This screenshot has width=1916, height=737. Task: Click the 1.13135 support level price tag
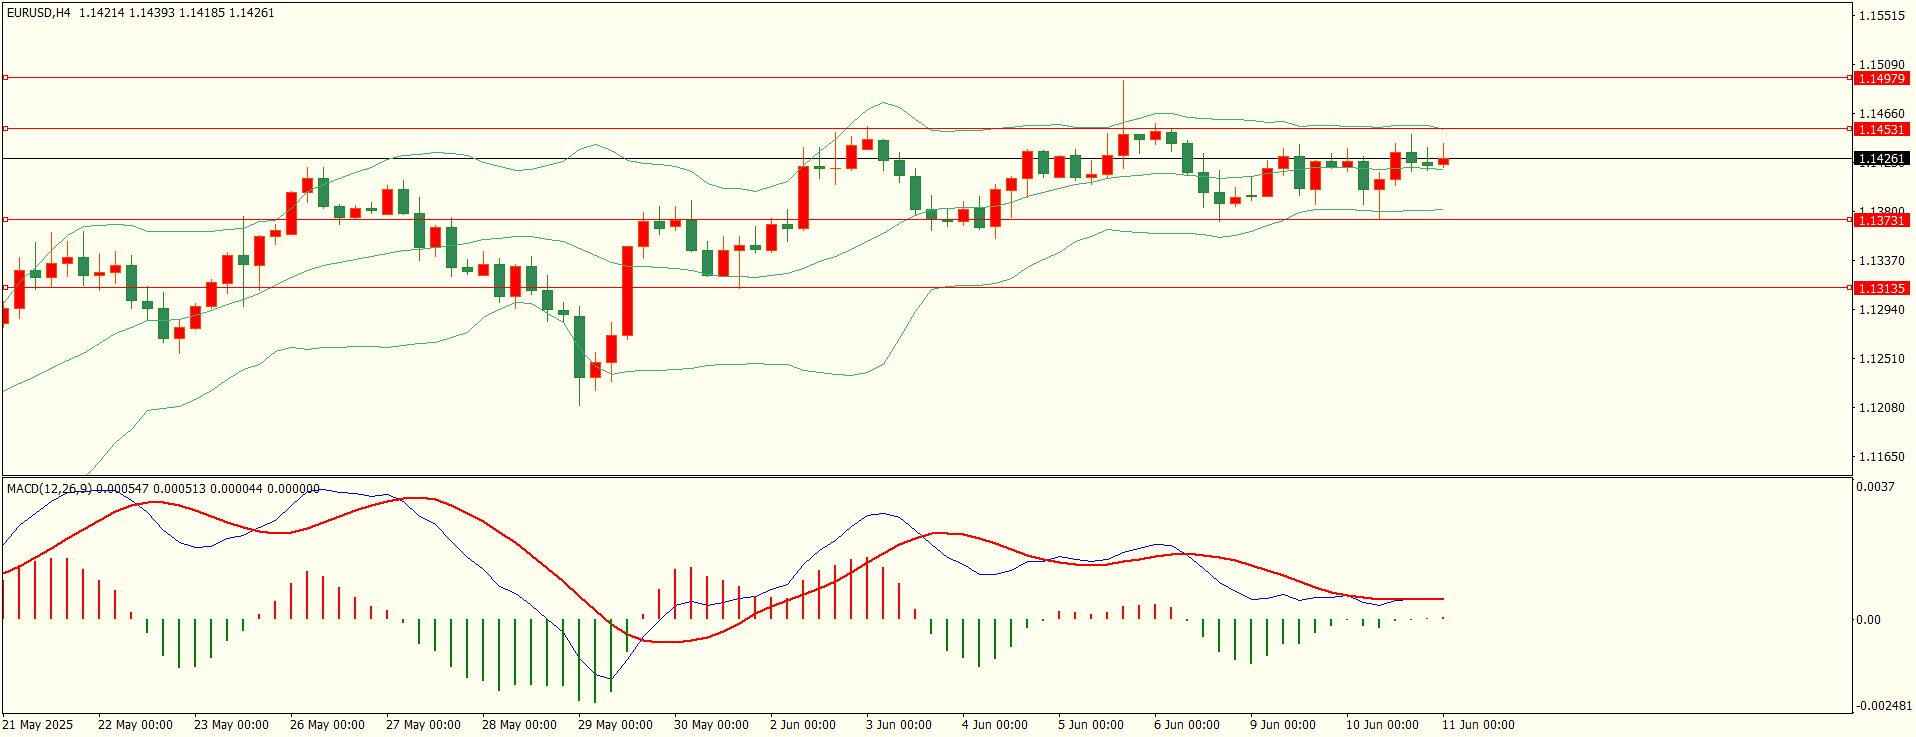click(1881, 288)
